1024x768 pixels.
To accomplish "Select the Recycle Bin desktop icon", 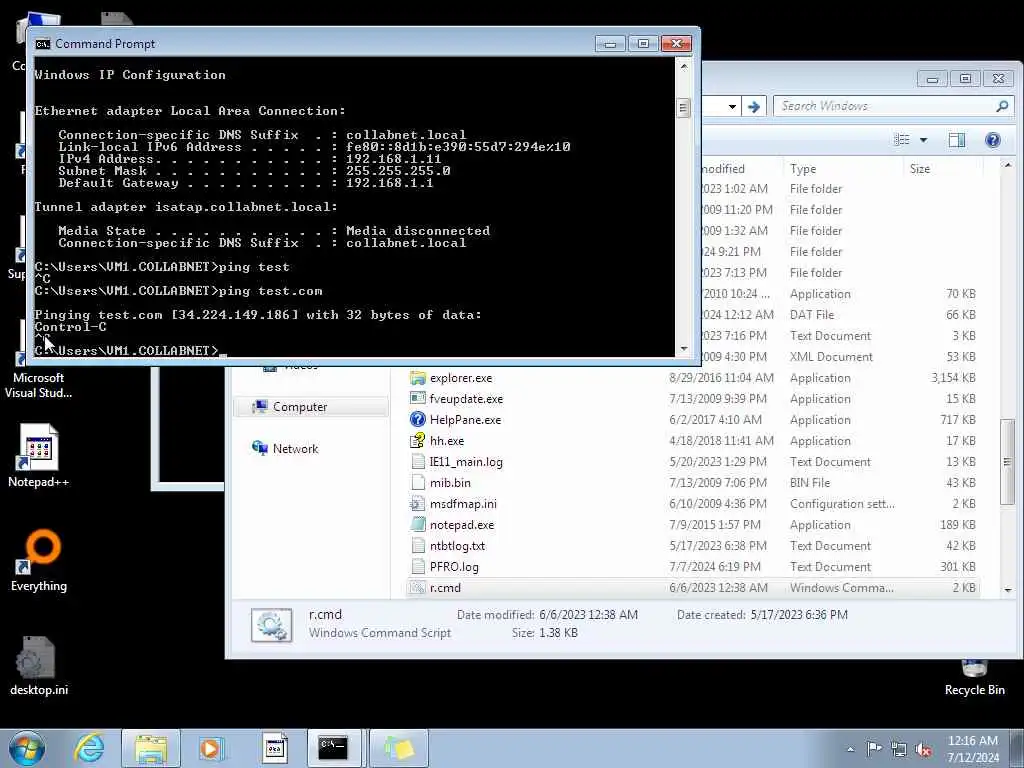I will pyautogui.click(x=974, y=679).
